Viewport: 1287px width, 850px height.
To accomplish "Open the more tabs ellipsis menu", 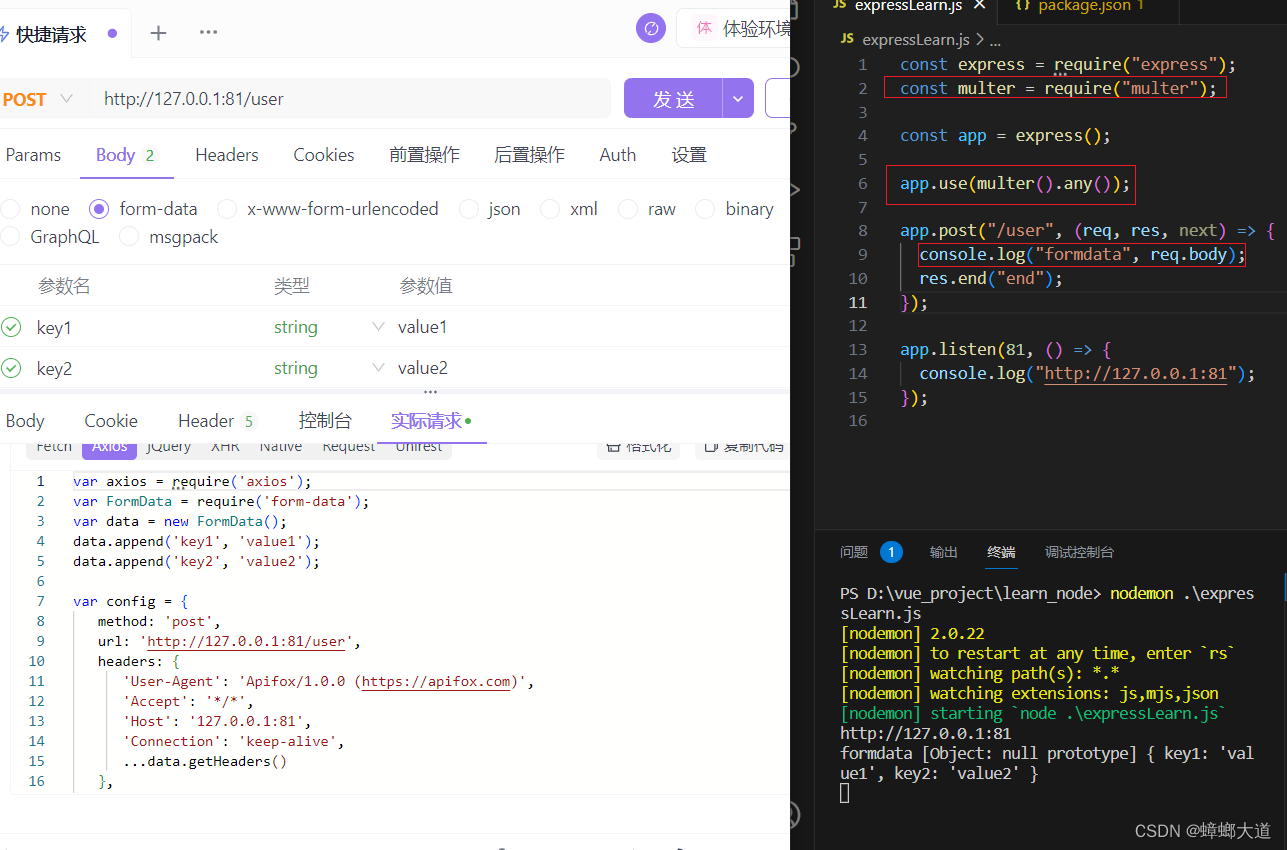I will [208, 32].
